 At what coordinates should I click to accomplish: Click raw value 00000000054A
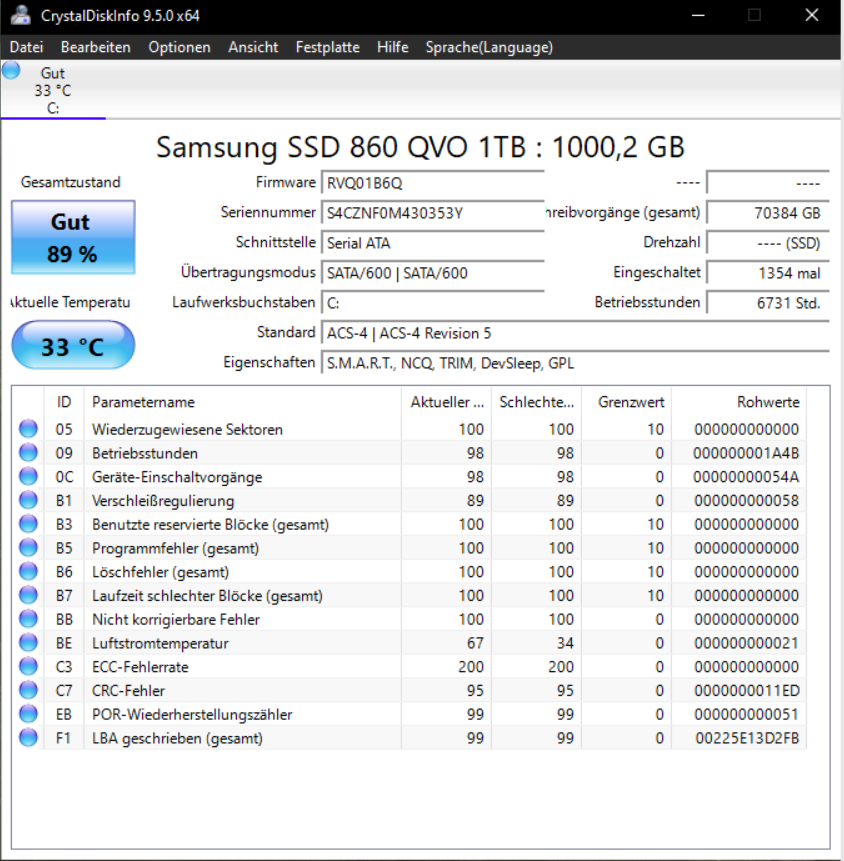coord(746,477)
